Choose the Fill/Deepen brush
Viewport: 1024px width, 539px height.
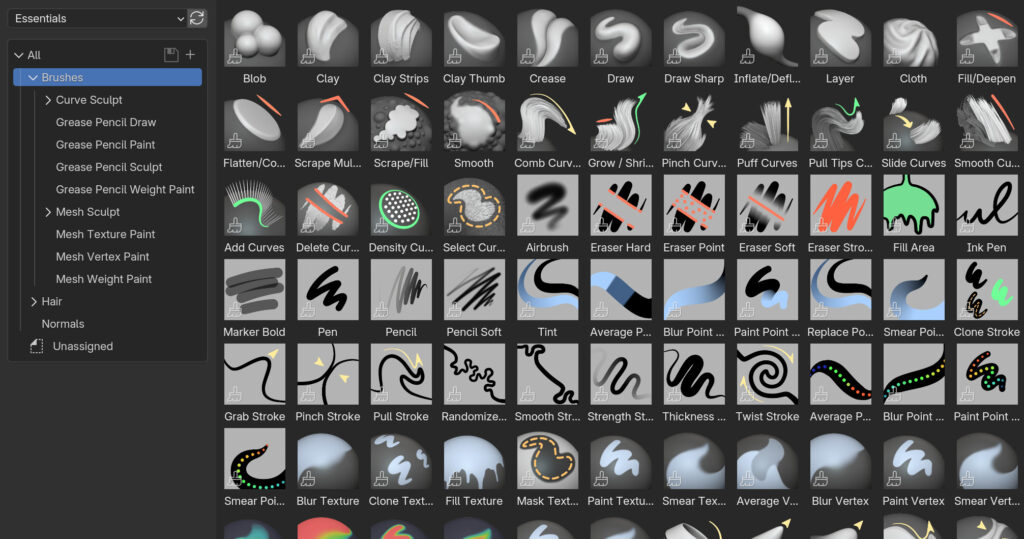(x=987, y=37)
